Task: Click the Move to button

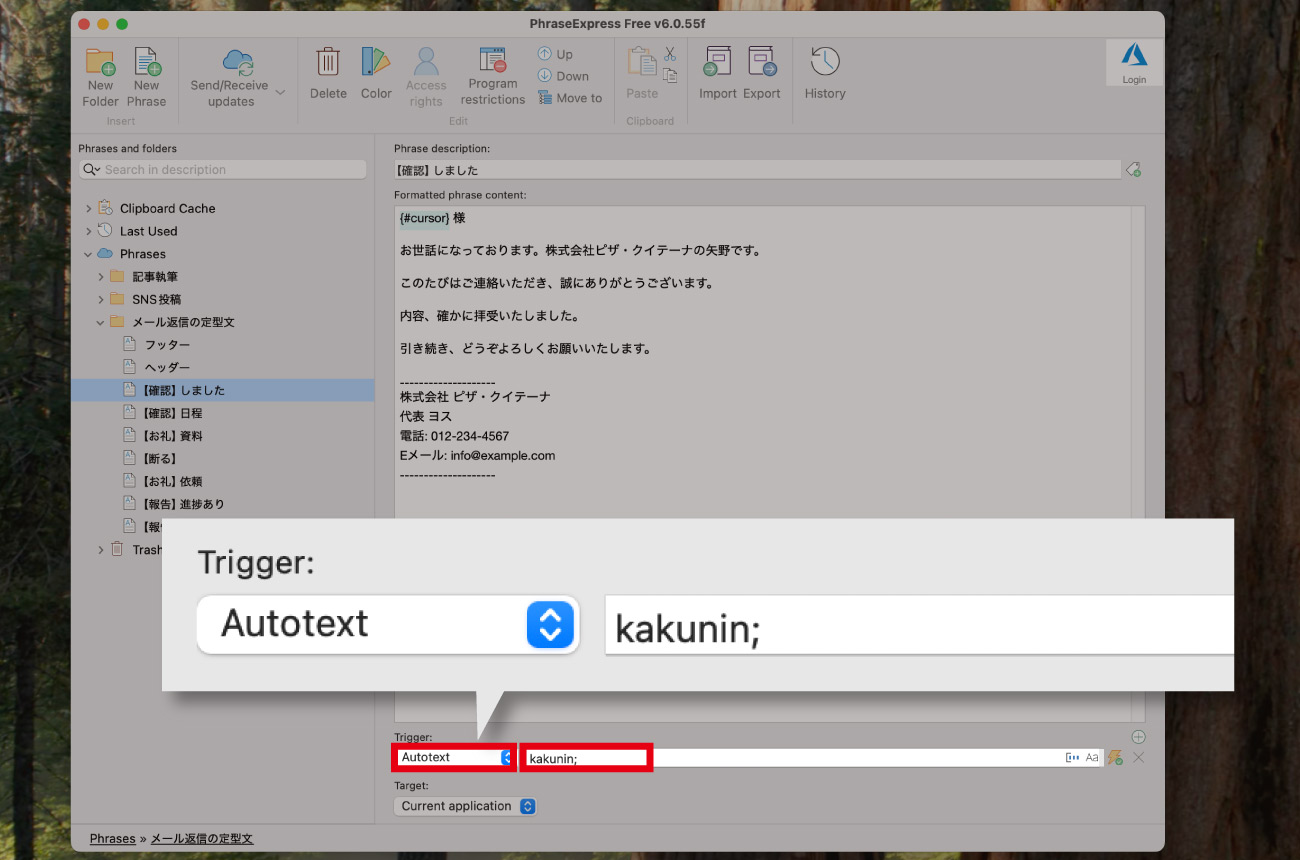Action: [x=570, y=98]
